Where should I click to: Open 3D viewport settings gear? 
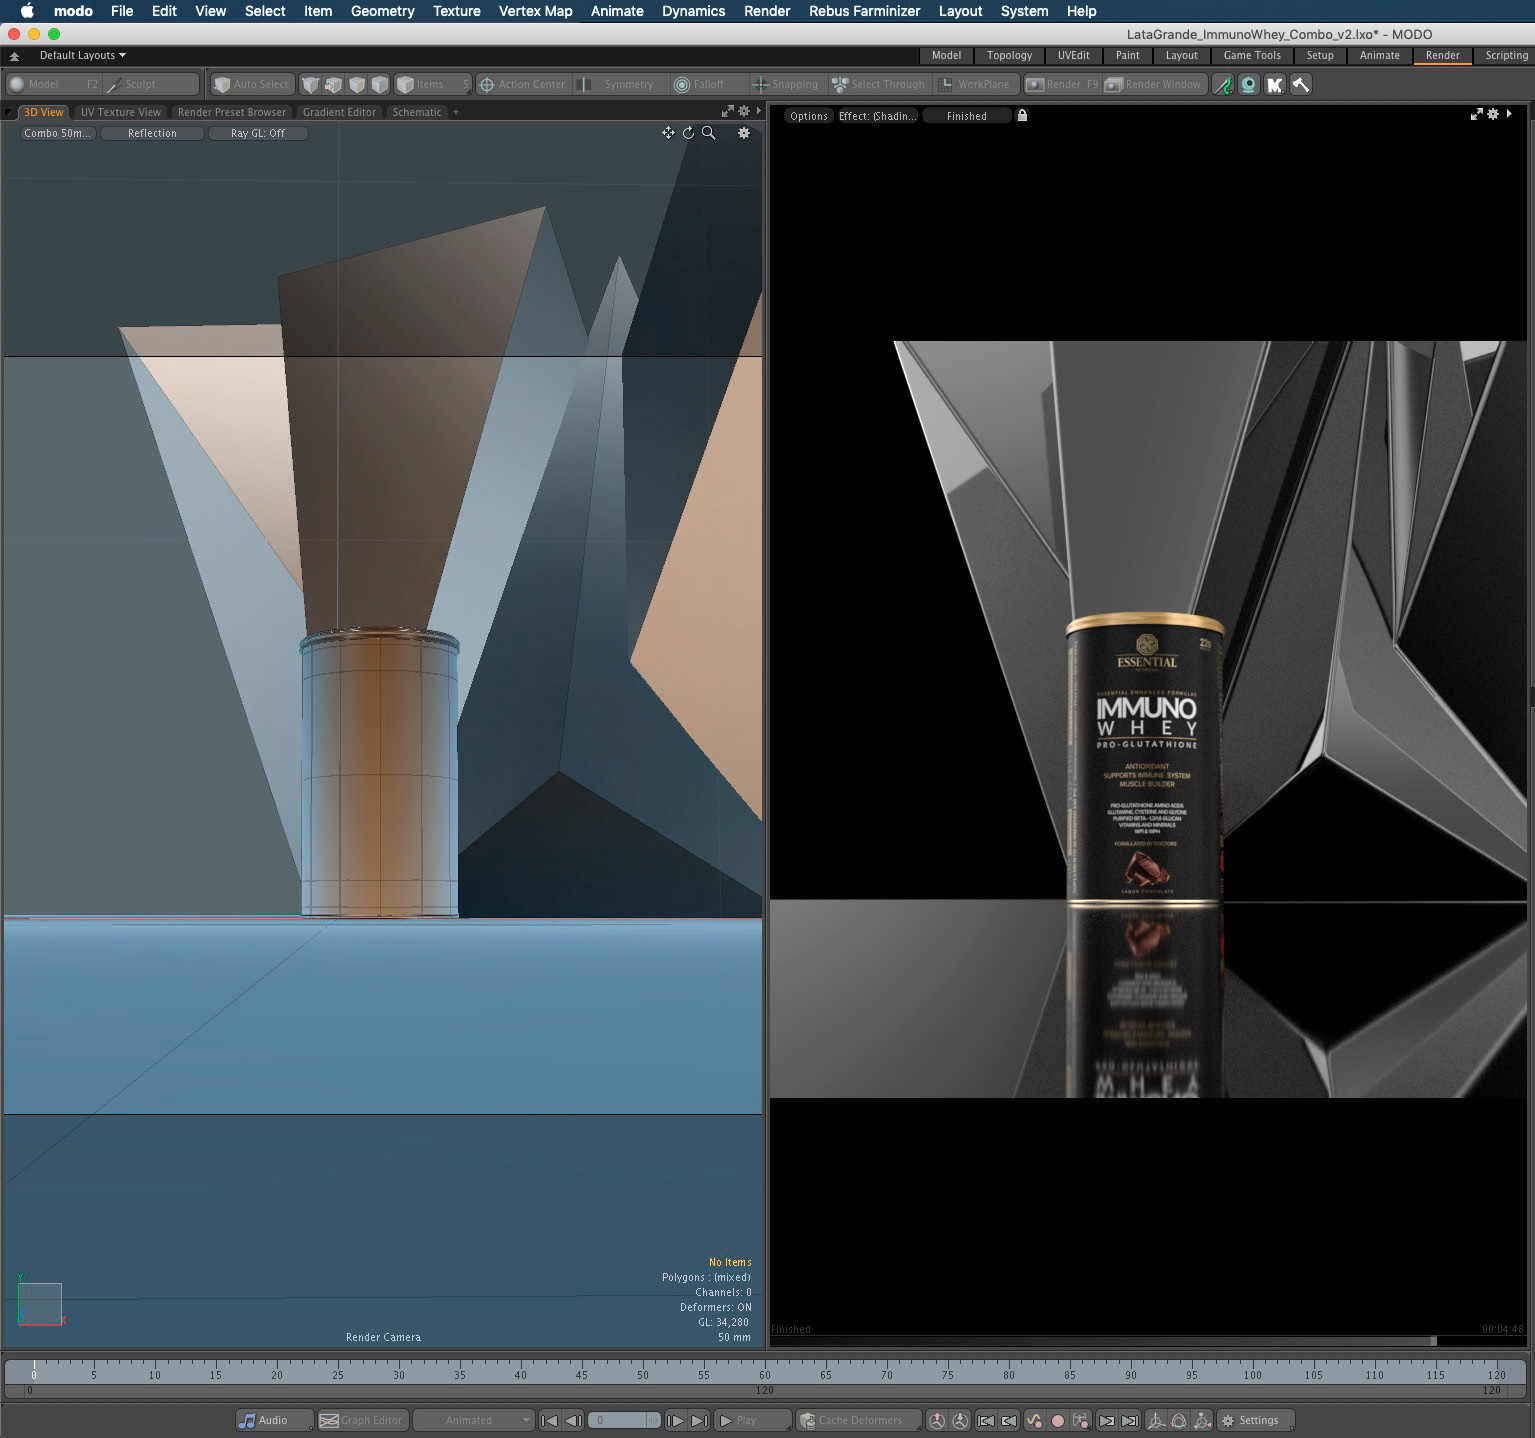pyautogui.click(x=743, y=133)
